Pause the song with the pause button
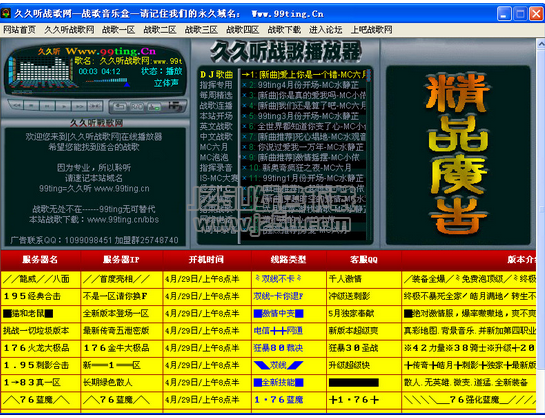 click(47, 106)
